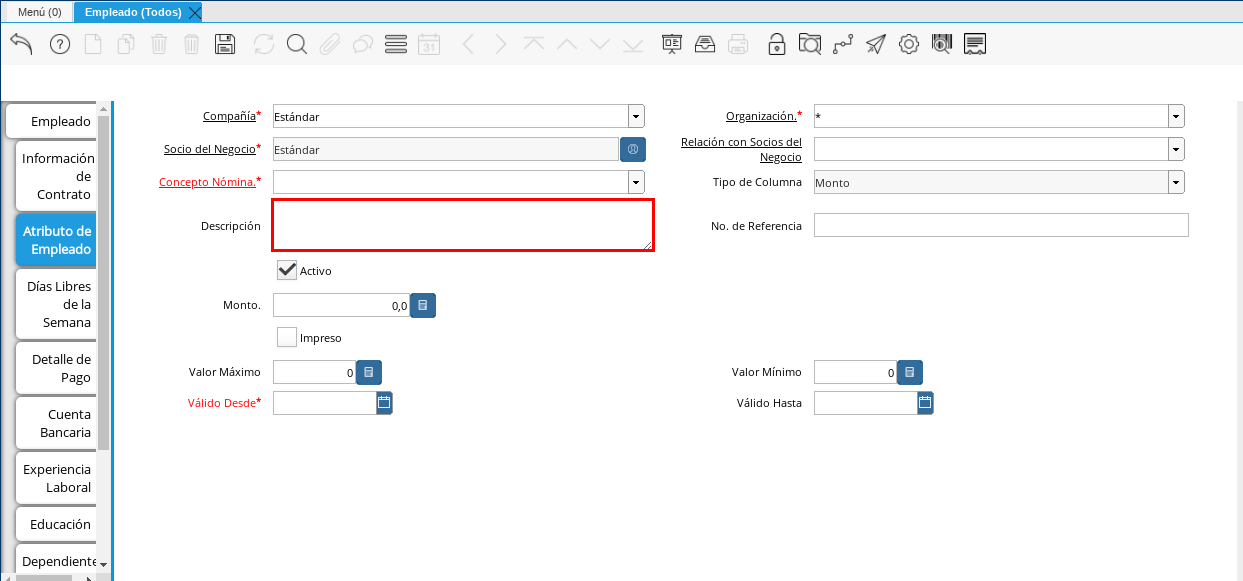Click the sidebar vertical scrollbar down arrow
1243x581 pixels.
[103, 565]
